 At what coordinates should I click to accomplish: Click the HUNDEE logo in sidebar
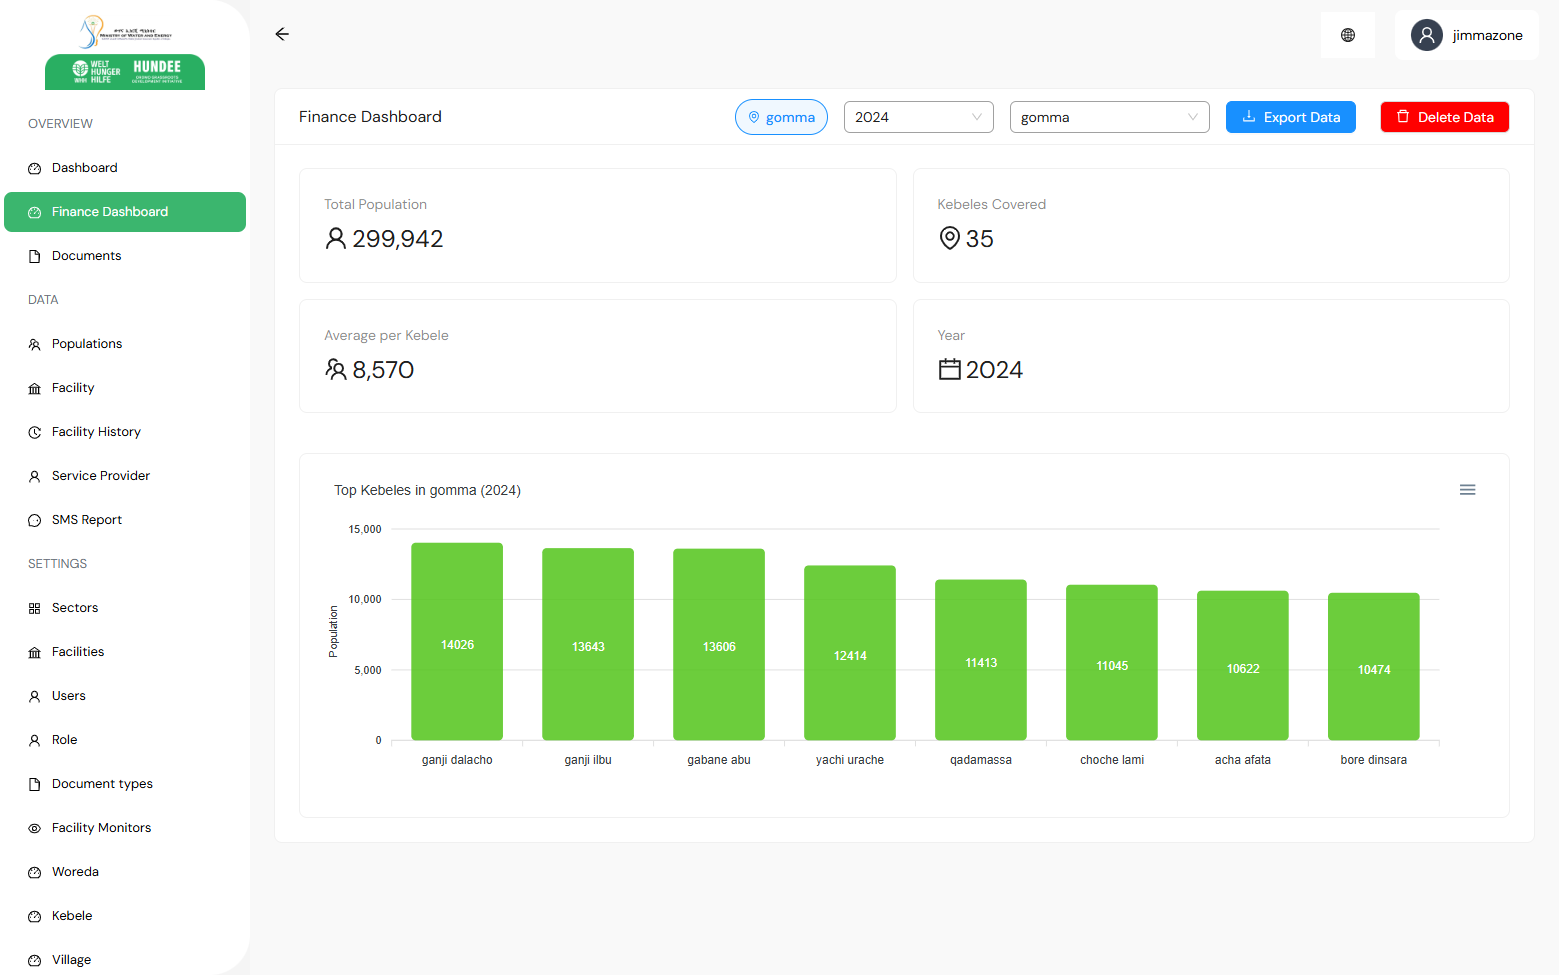coord(125,71)
